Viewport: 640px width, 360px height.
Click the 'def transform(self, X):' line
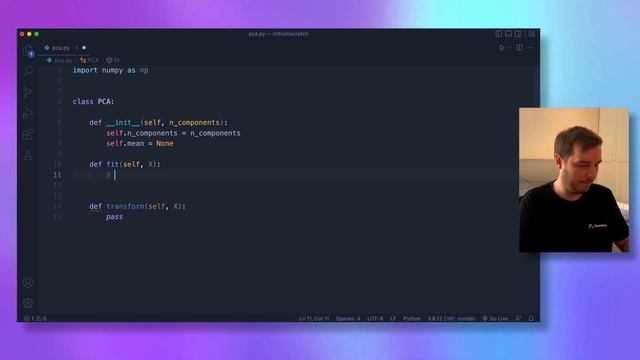pos(138,206)
